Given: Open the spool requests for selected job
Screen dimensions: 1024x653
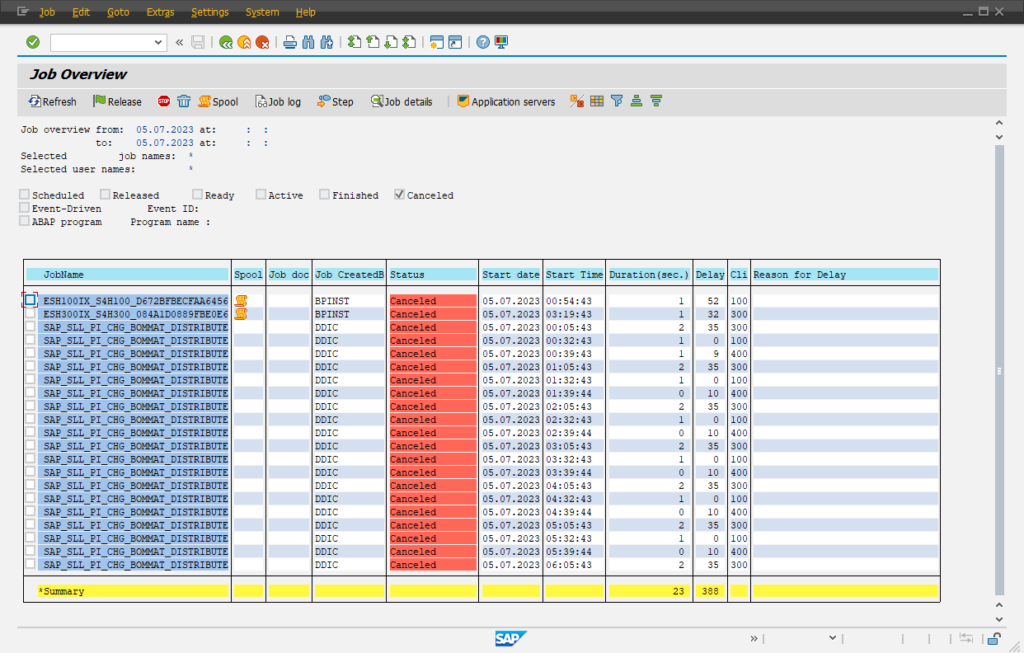Looking at the screenshot, I should coord(217,101).
